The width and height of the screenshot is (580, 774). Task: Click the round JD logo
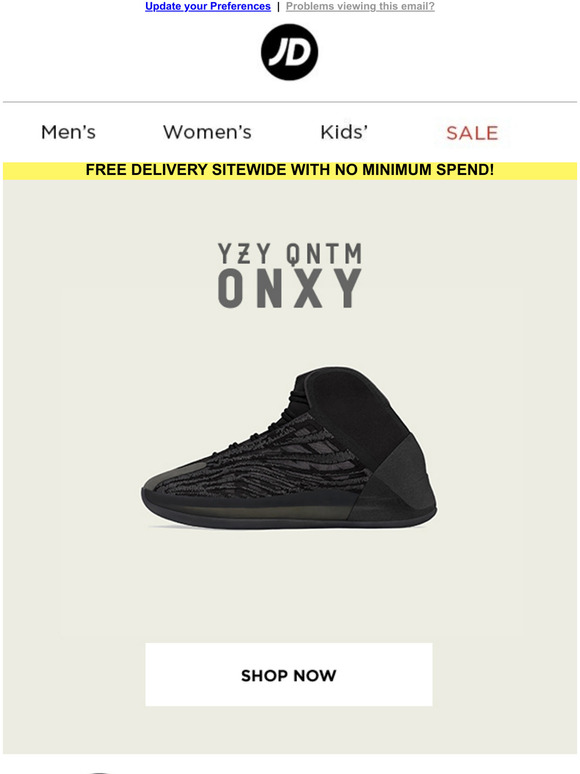(289, 52)
